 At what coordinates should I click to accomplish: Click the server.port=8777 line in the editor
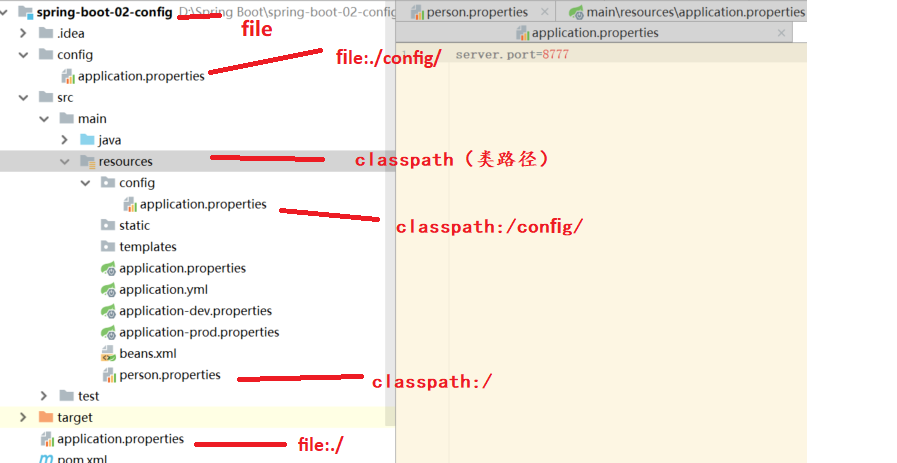512,54
